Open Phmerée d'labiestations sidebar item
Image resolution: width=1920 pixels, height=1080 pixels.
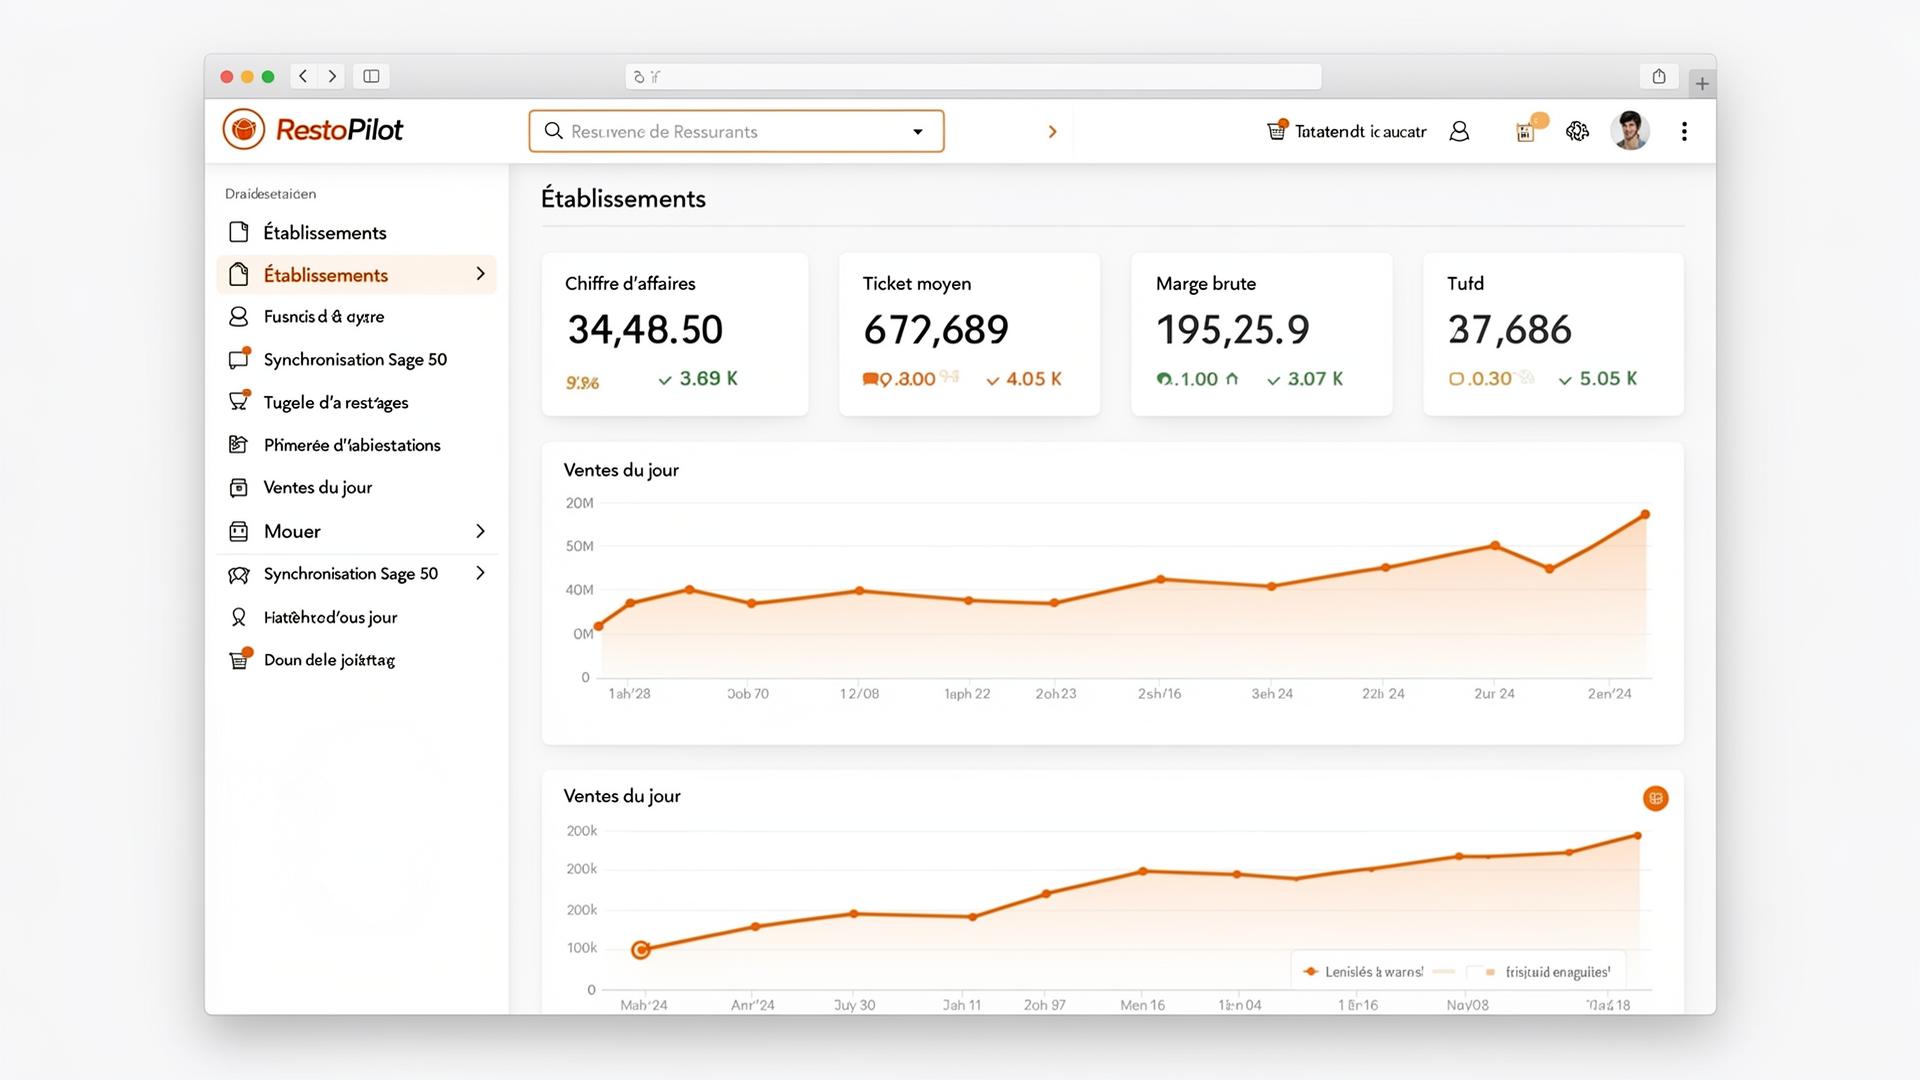[356, 445]
